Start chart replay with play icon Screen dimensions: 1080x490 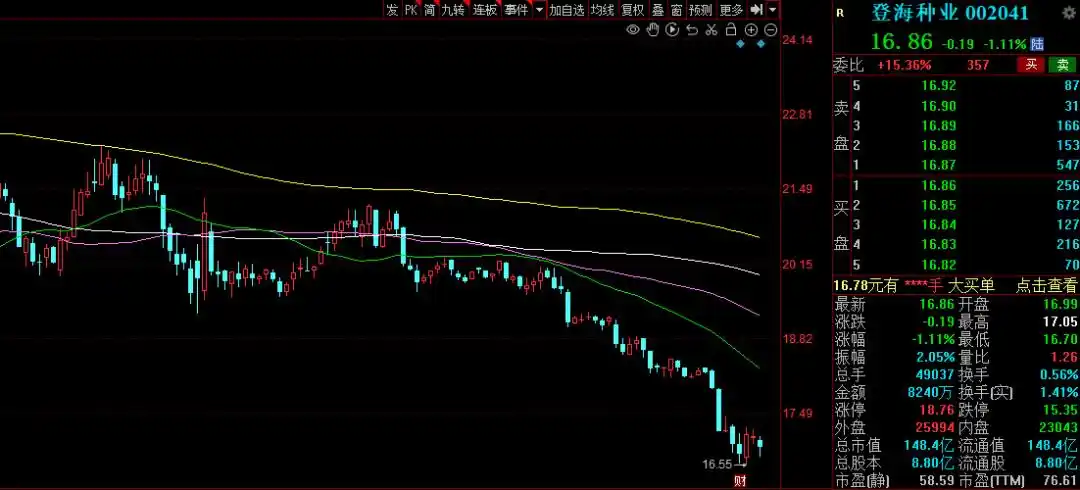(x=672, y=30)
